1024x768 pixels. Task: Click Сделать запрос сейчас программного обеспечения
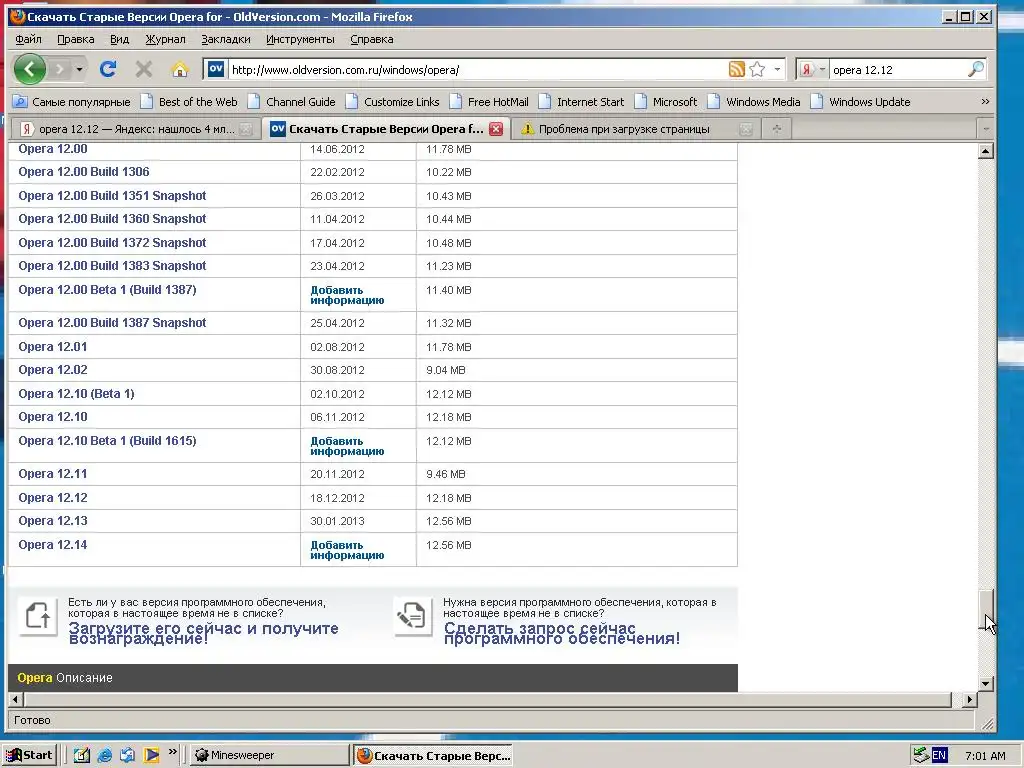562,633
